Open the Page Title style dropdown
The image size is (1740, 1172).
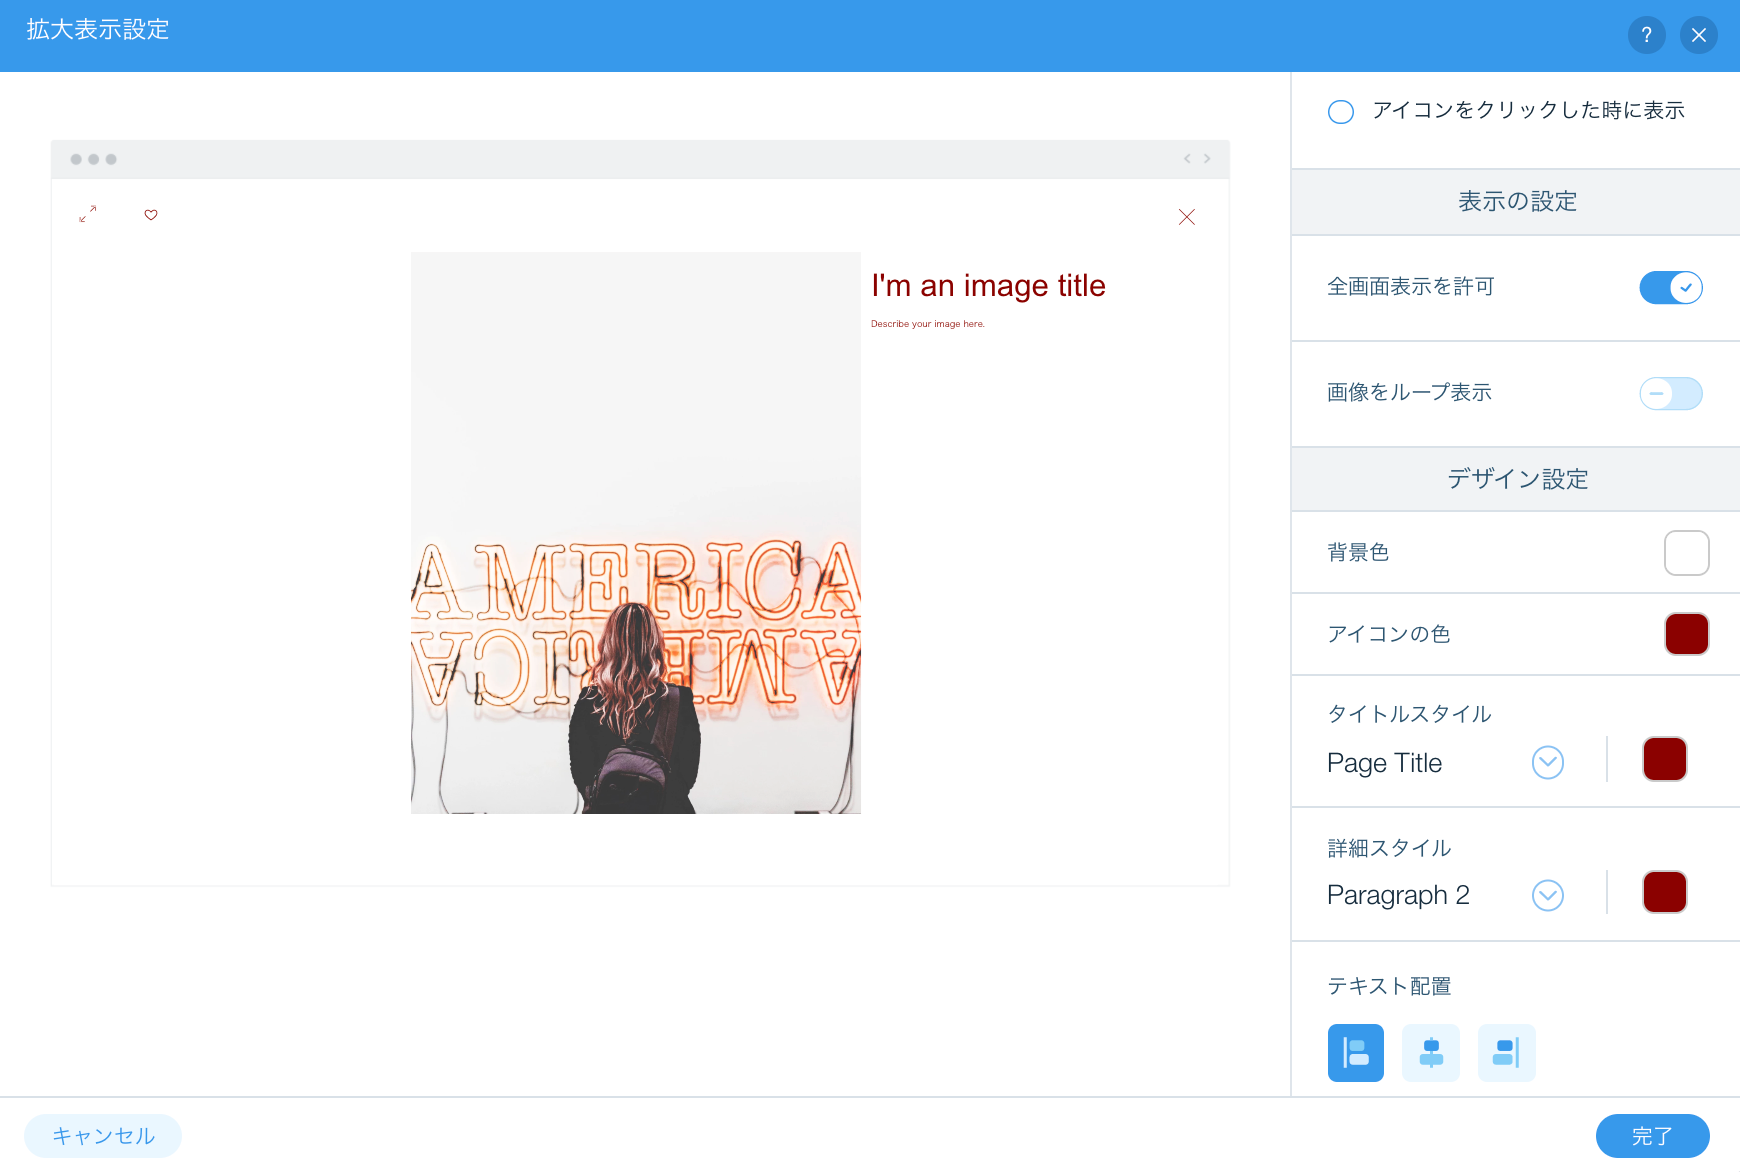(1547, 763)
